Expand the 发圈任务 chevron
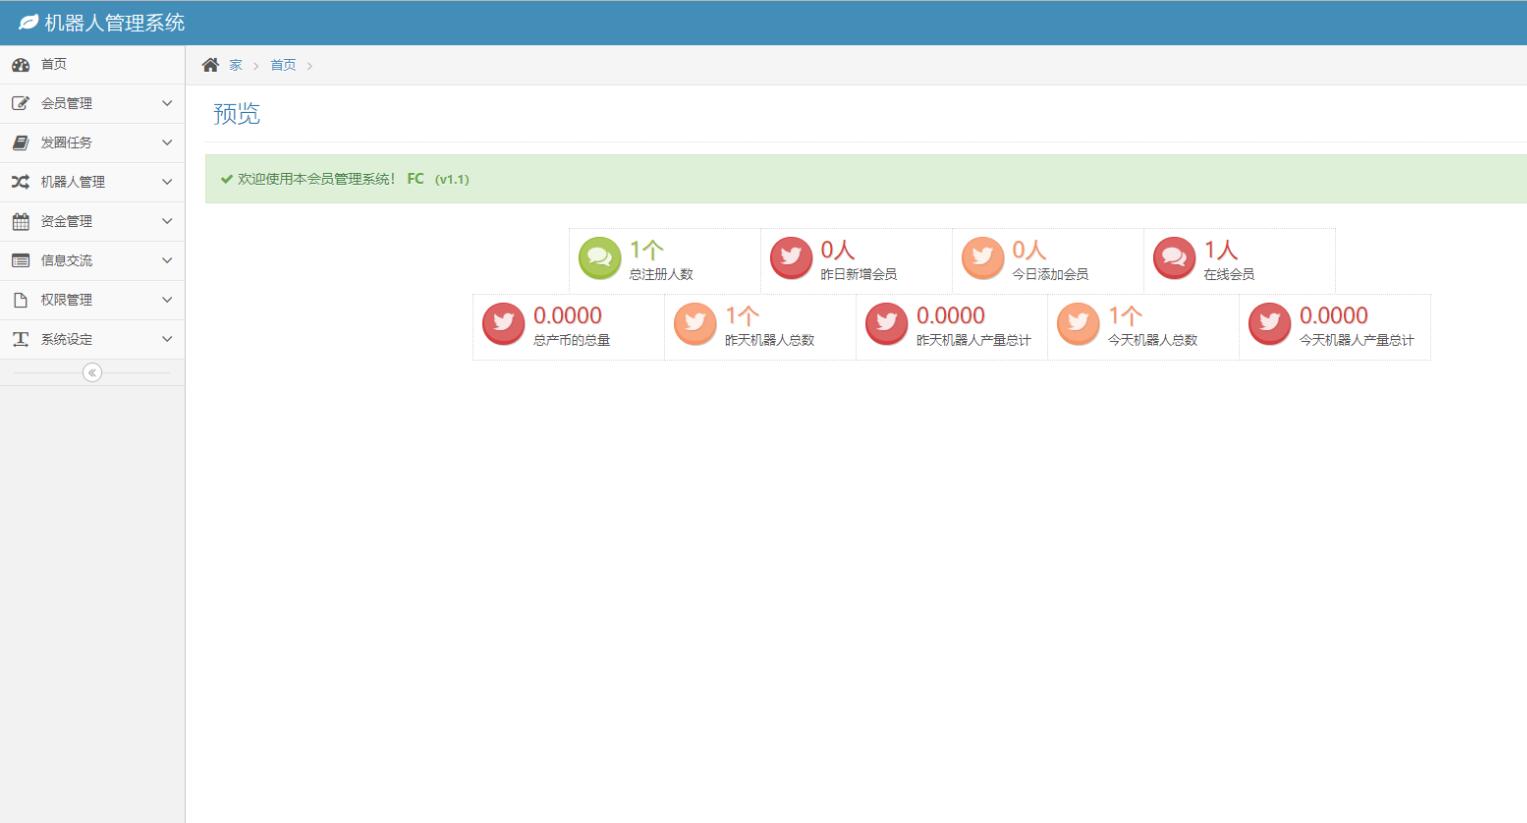The width and height of the screenshot is (1527, 823). (167, 143)
